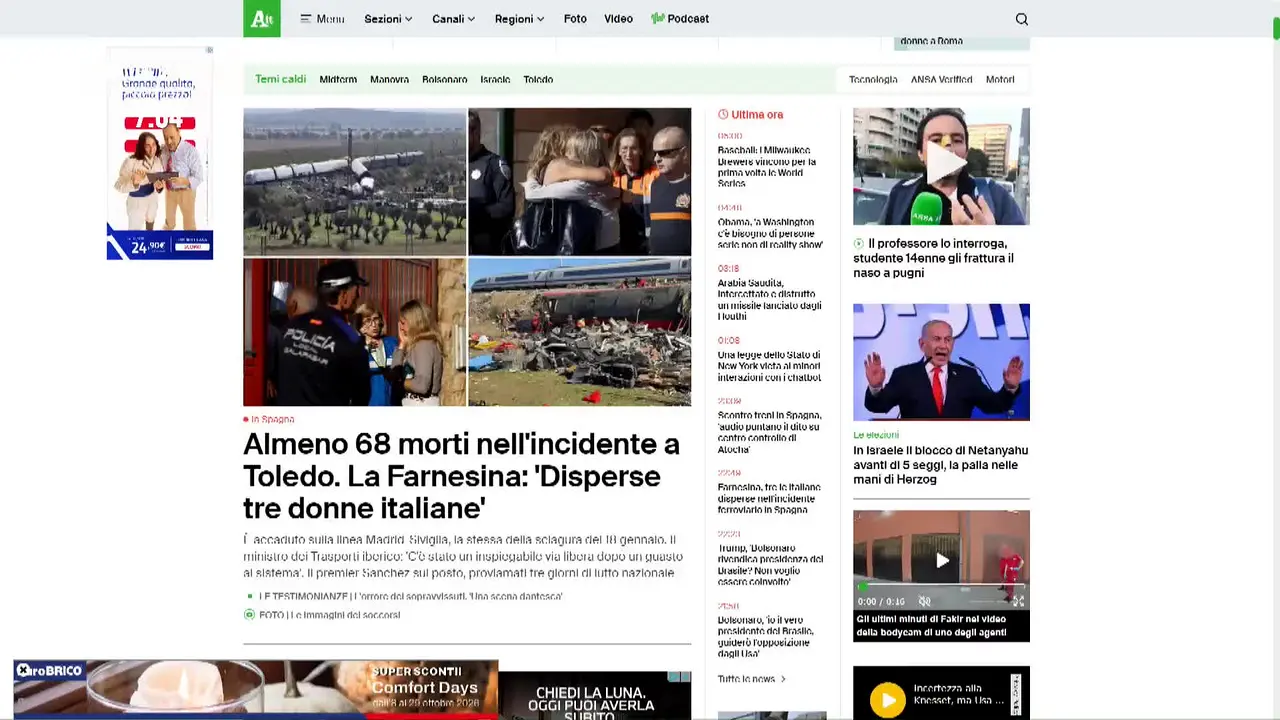This screenshot has width=1280, height=720.
Task: Select the Manovra hot topic
Action: pyautogui.click(x=389, y=79)
